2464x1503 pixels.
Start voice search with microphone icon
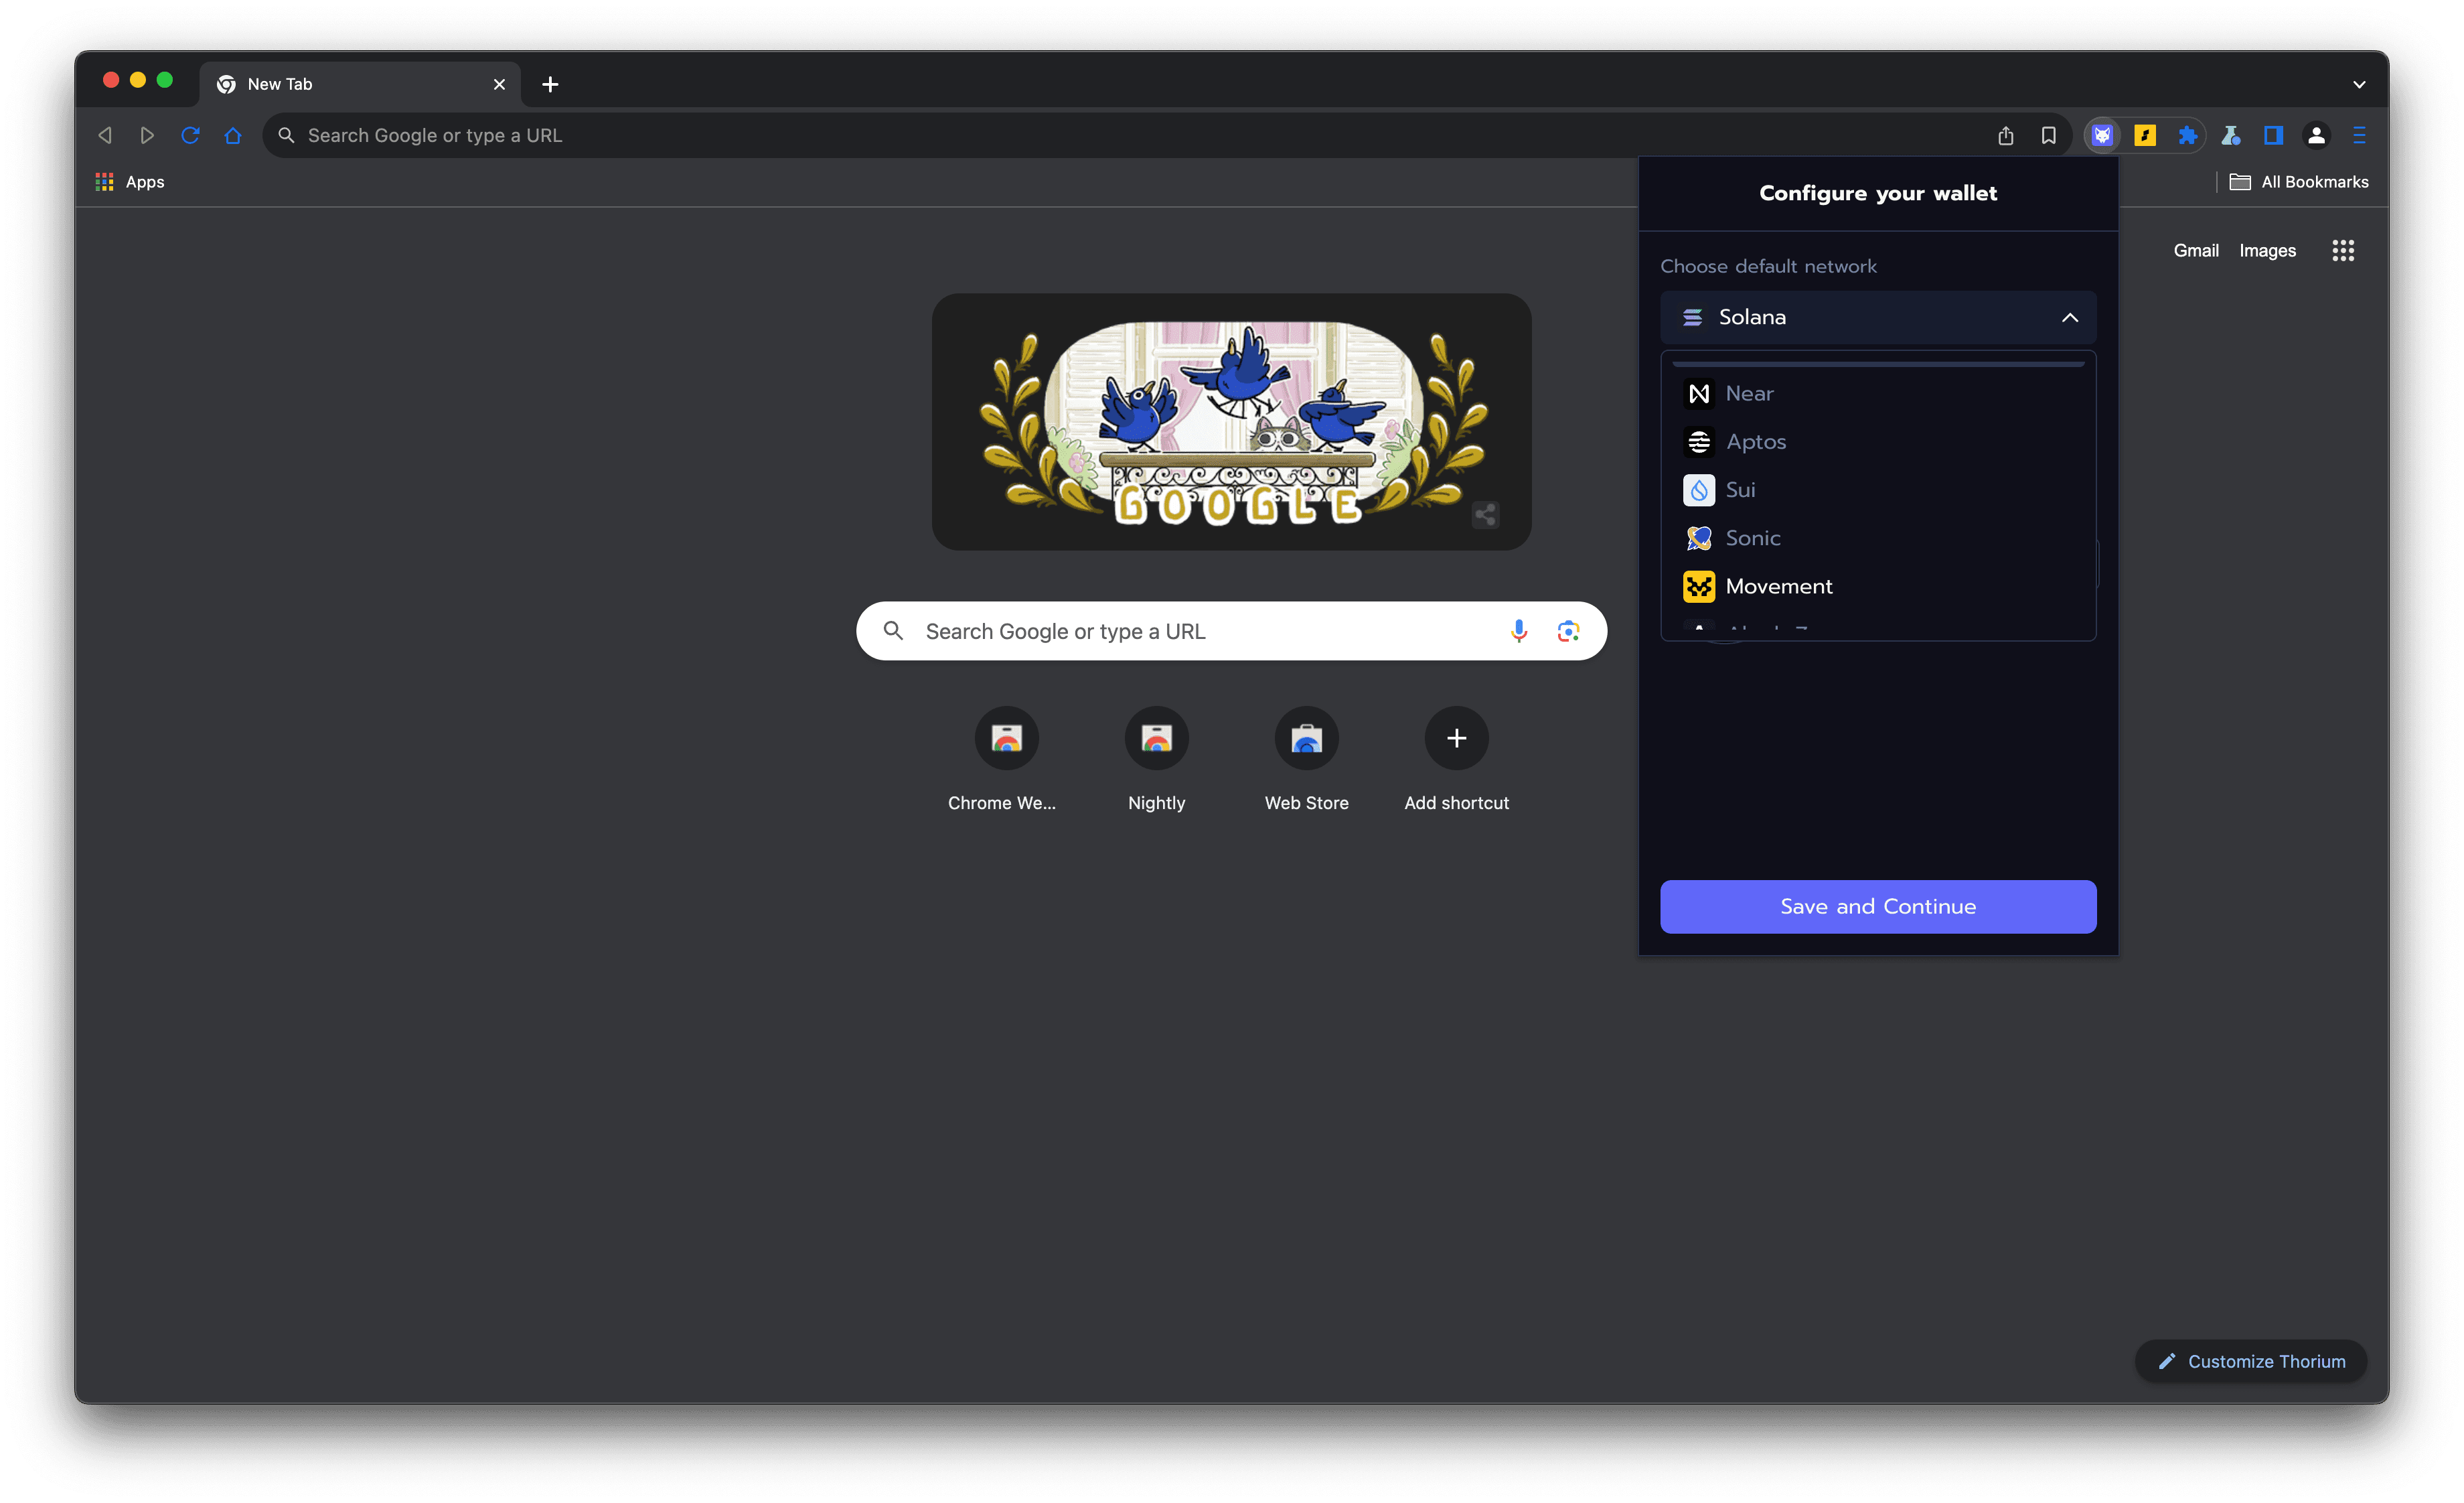(1518, 631)
